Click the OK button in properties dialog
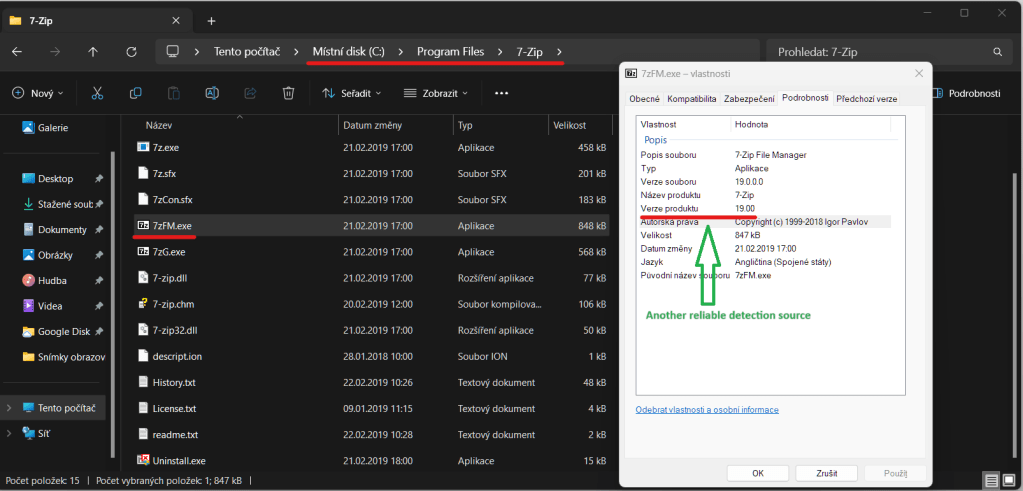This screenshot has width=1023, height=491. 757,473
